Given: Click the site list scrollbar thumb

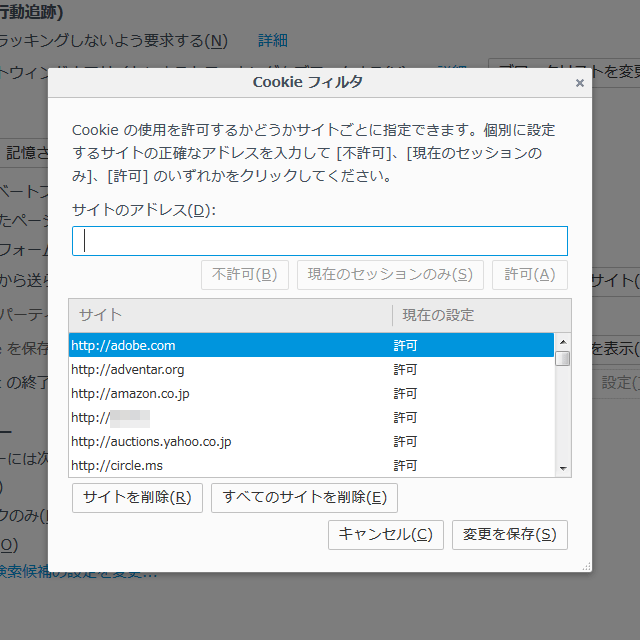Looking at the screenshot, I should [563, 358].
